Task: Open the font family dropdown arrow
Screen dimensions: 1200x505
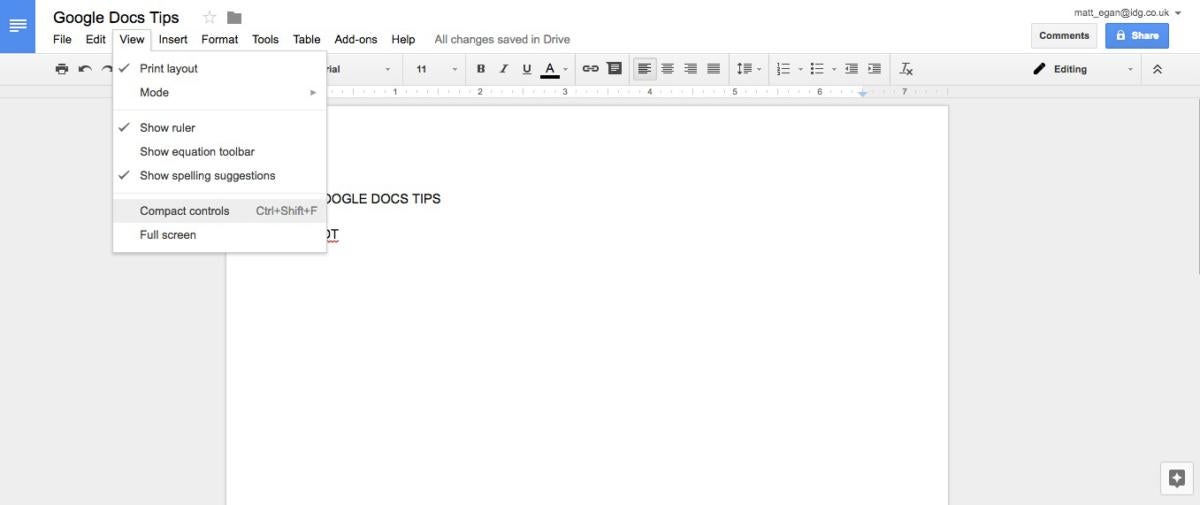Action: point(388,69)
